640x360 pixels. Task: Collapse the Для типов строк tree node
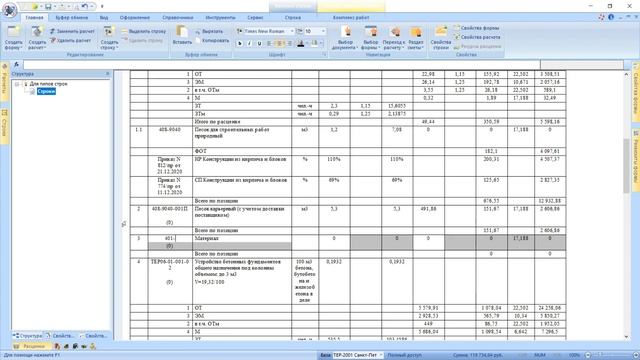pyautogui.click(x=17, y=84)
